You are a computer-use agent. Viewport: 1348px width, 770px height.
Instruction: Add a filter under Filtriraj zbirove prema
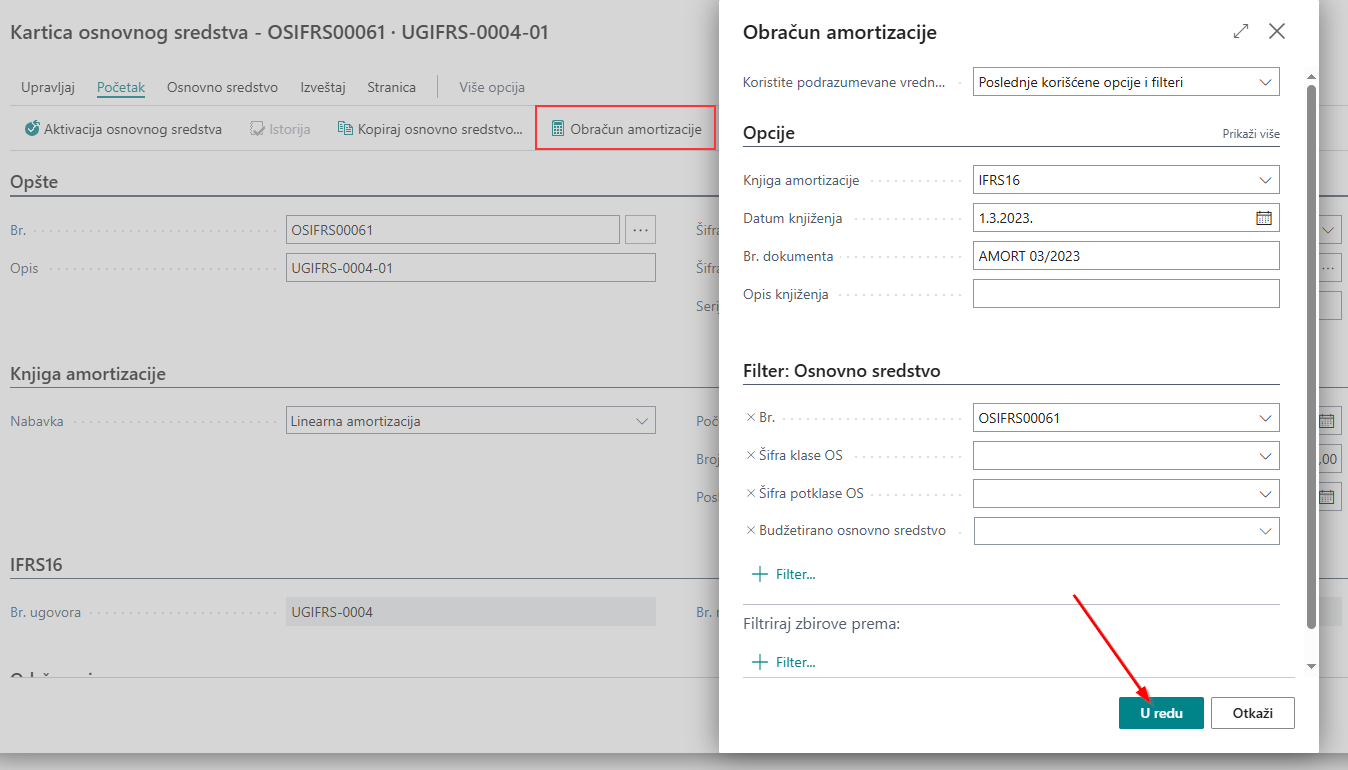784,662
